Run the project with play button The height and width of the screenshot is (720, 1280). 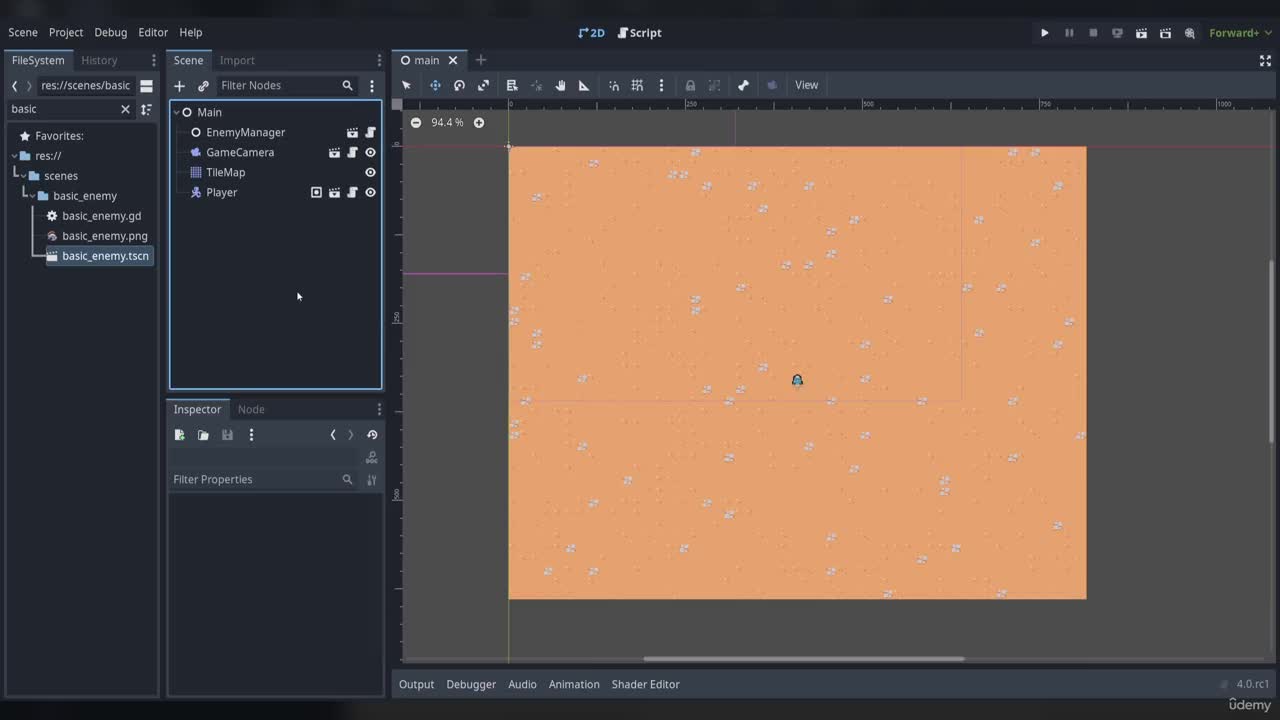(x=1045, y=33)
